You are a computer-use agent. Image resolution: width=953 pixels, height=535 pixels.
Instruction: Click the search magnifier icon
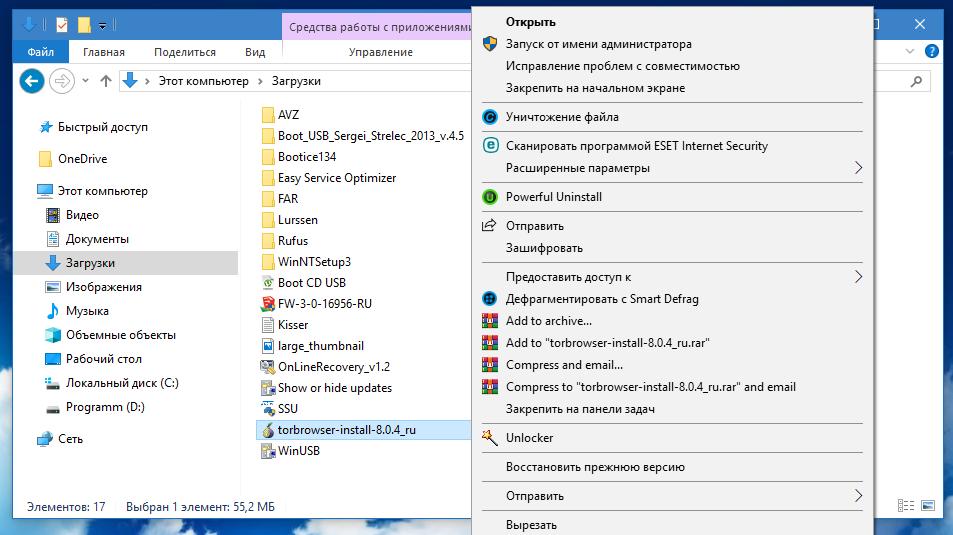click(917, 81)
